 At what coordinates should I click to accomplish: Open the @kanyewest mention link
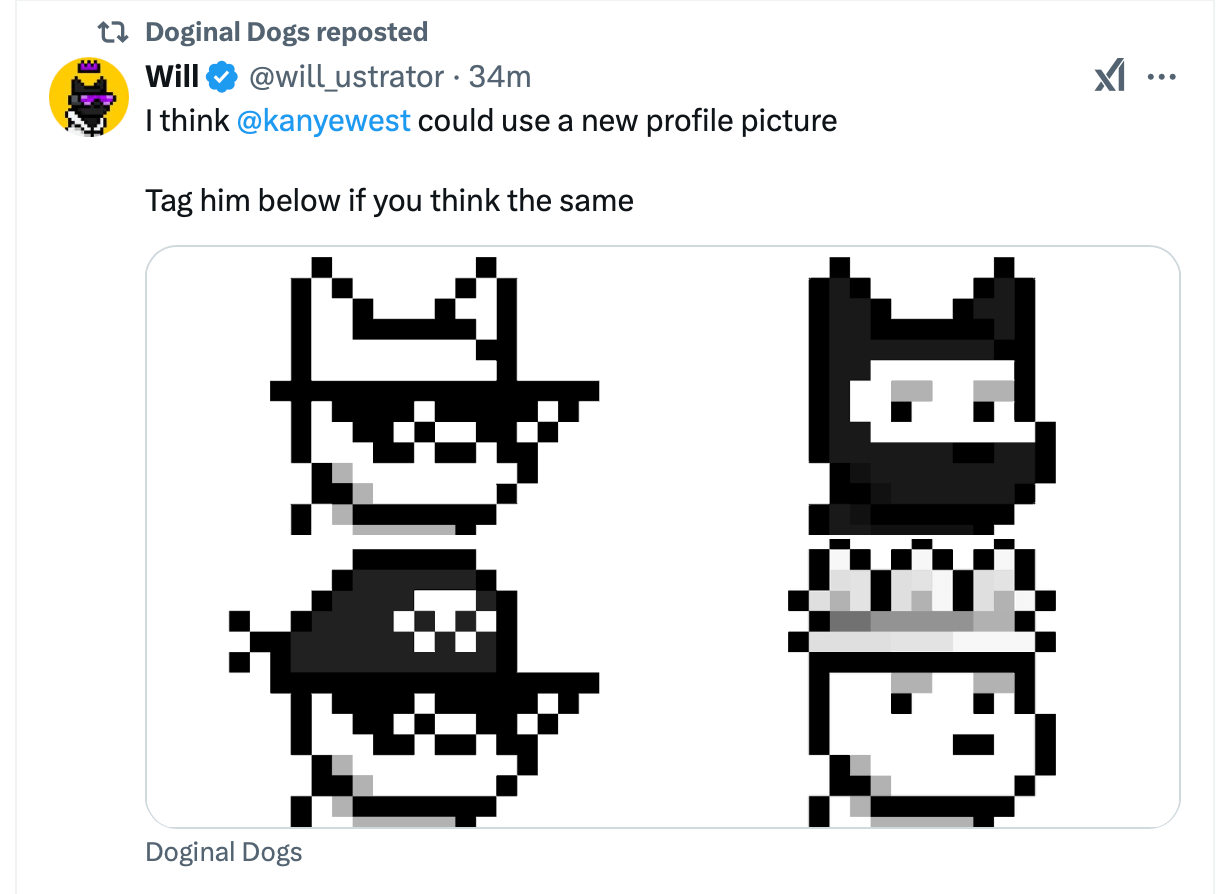(x=324, y=121)
